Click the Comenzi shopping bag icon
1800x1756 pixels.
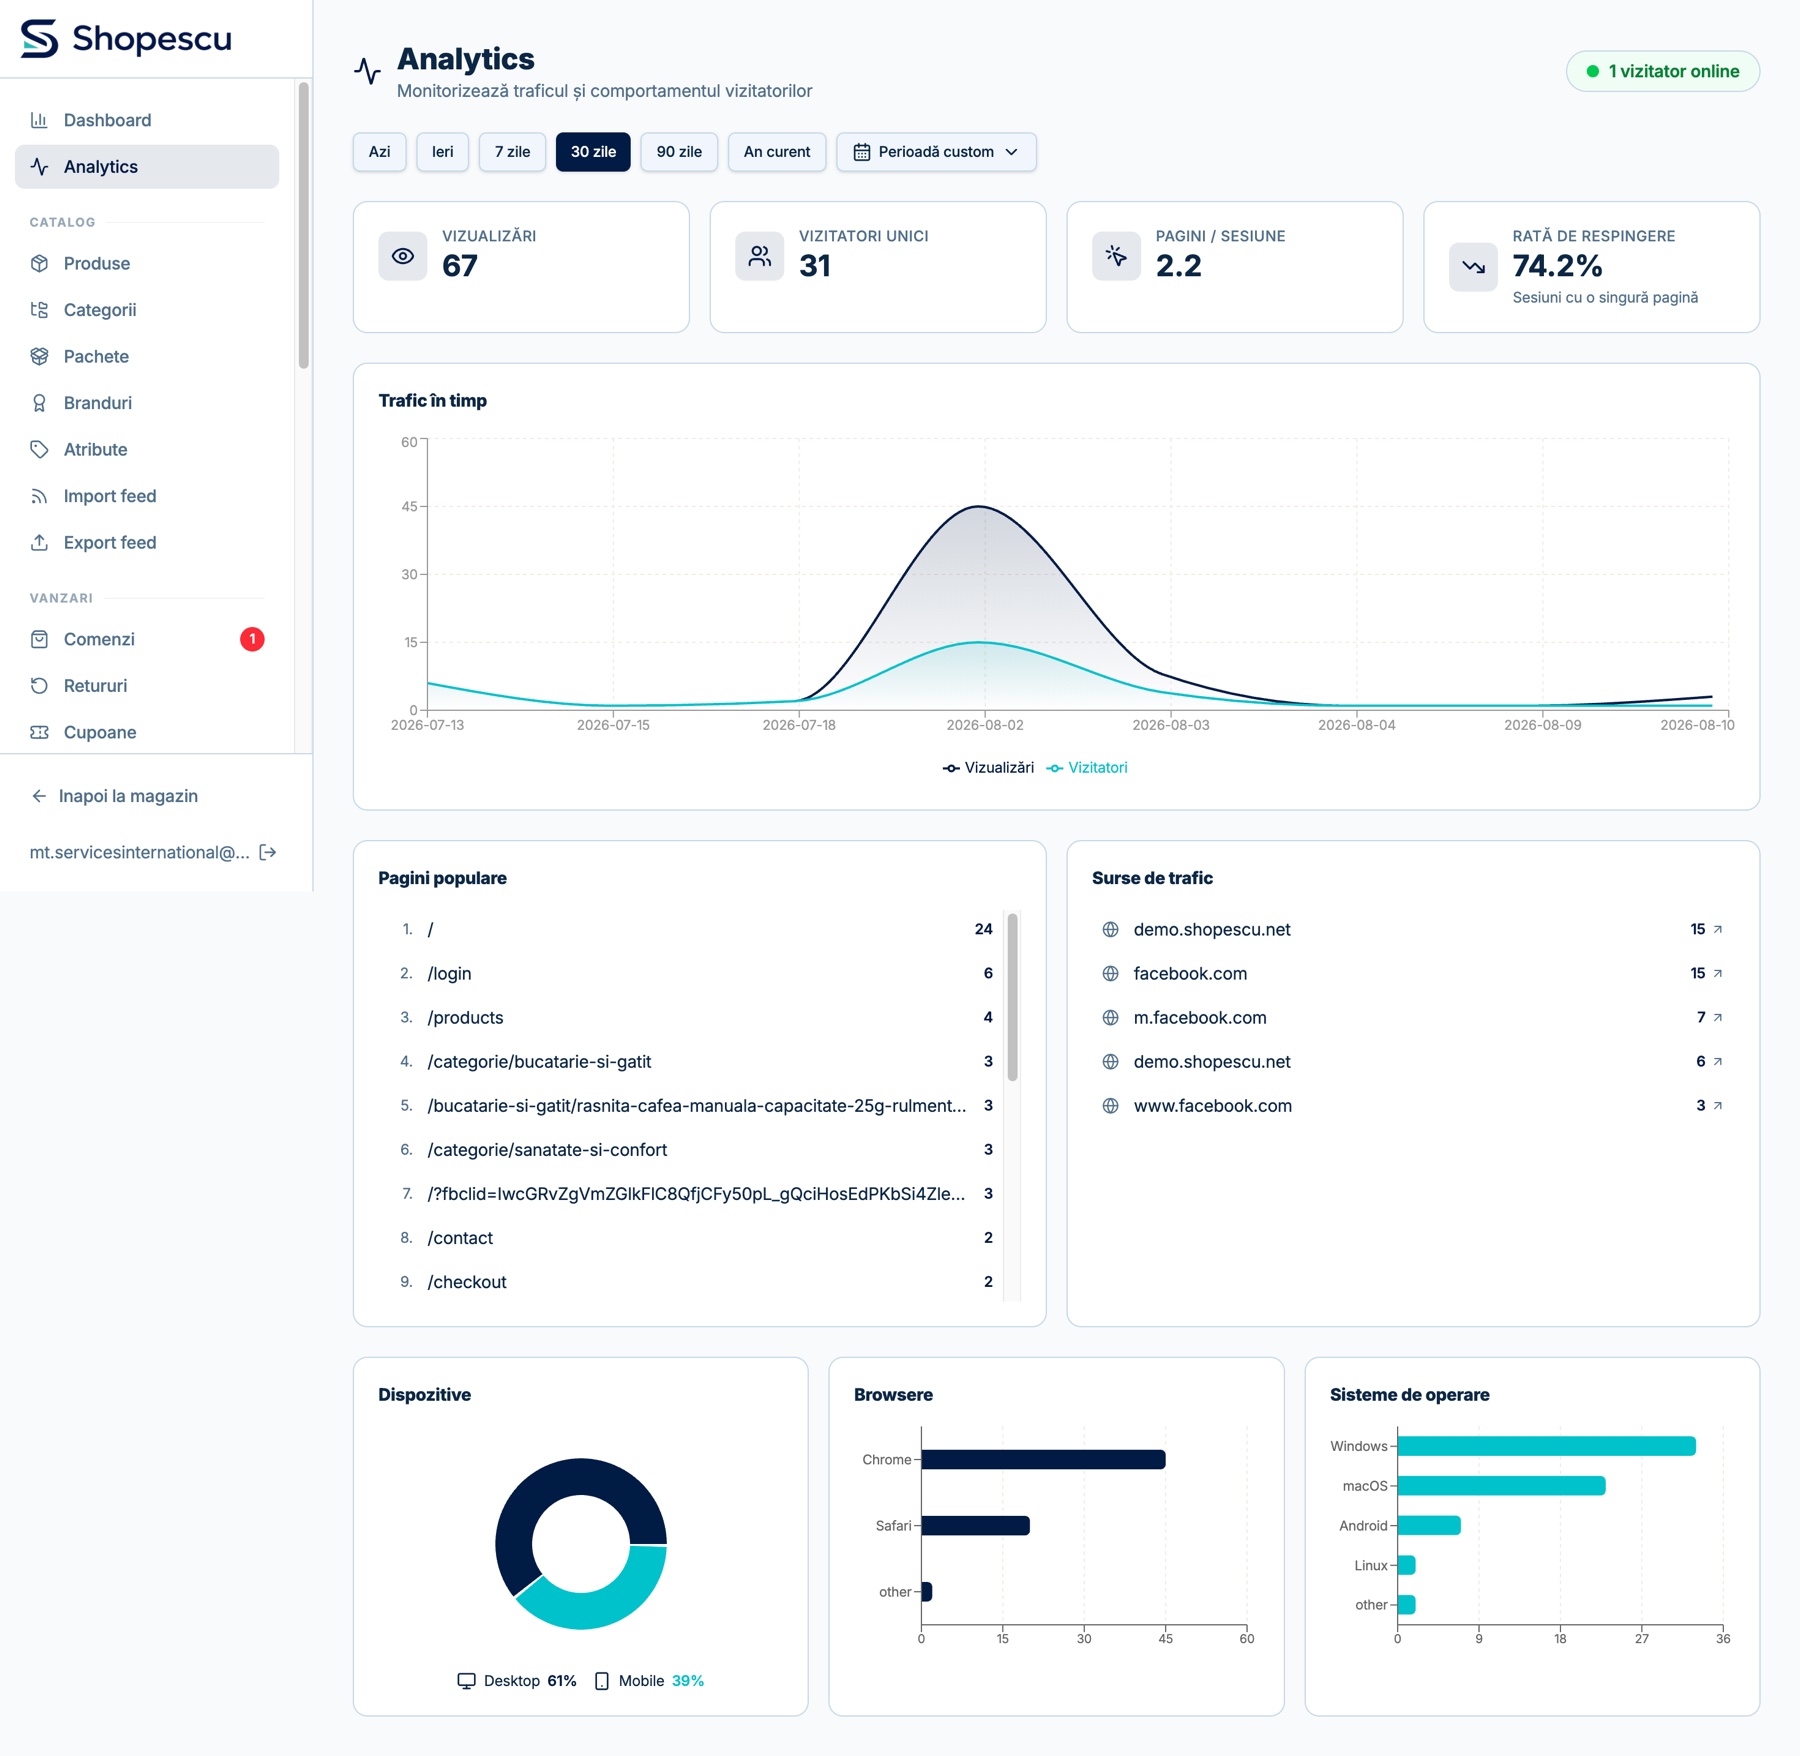tap(39, 639)
